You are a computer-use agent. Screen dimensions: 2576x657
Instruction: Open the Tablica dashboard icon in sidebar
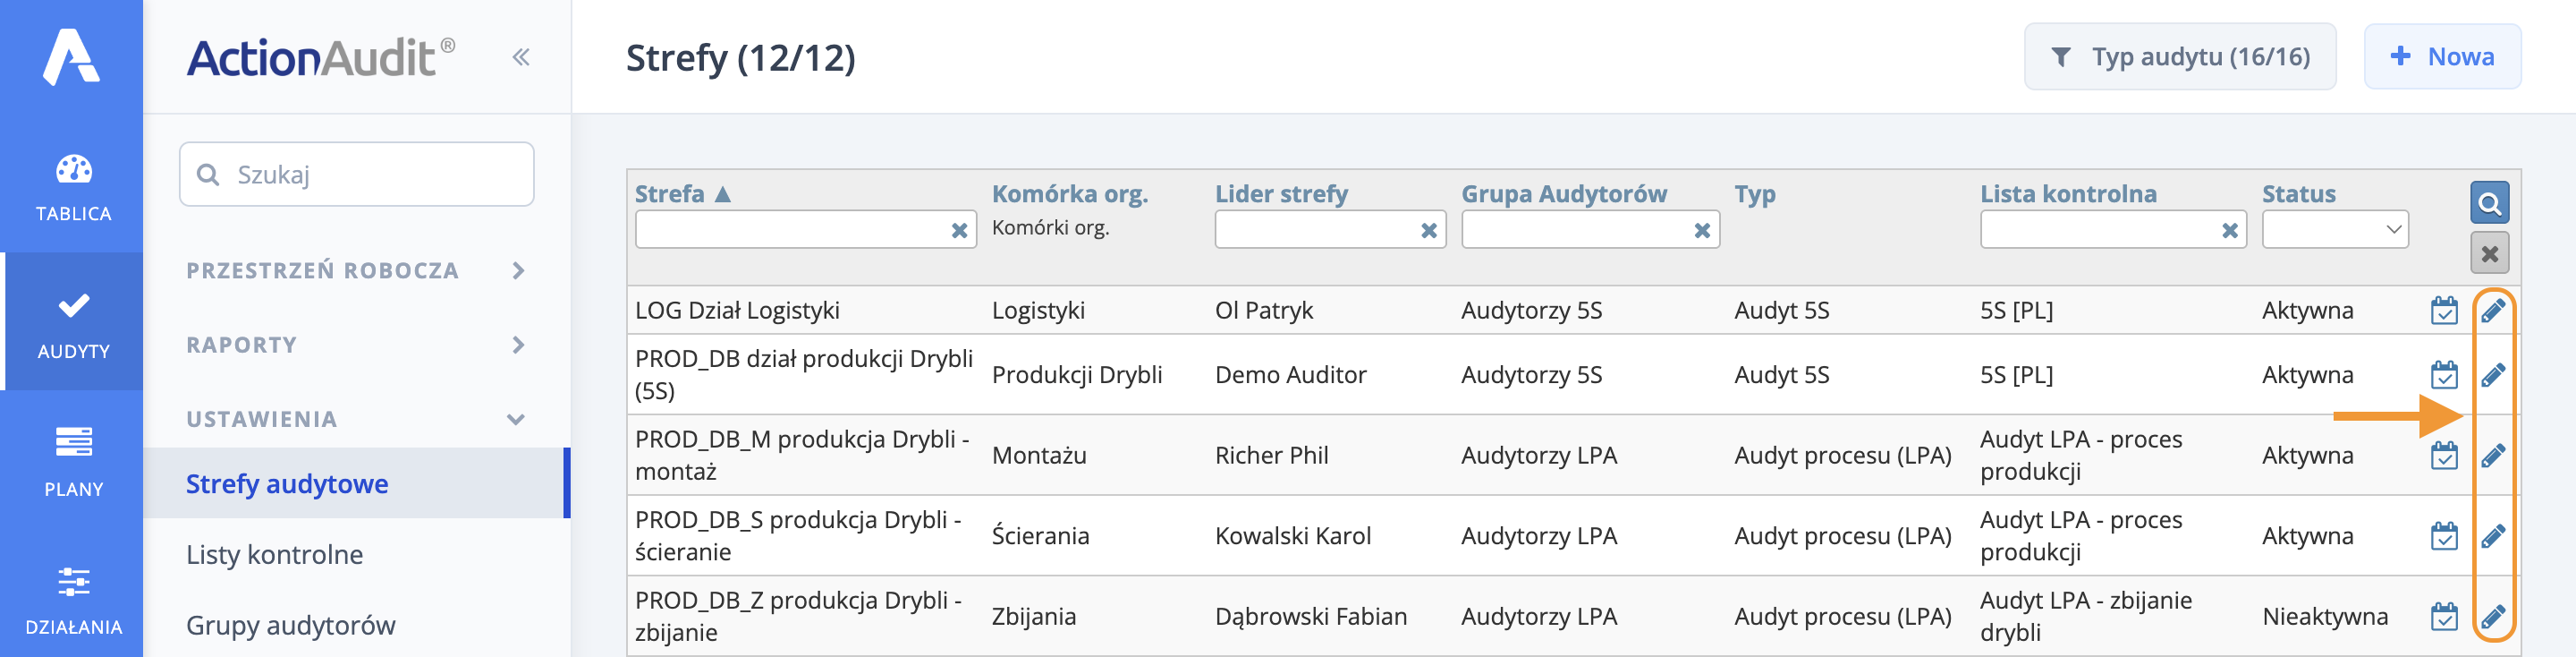pyautogui.click(x=71, y=185)
